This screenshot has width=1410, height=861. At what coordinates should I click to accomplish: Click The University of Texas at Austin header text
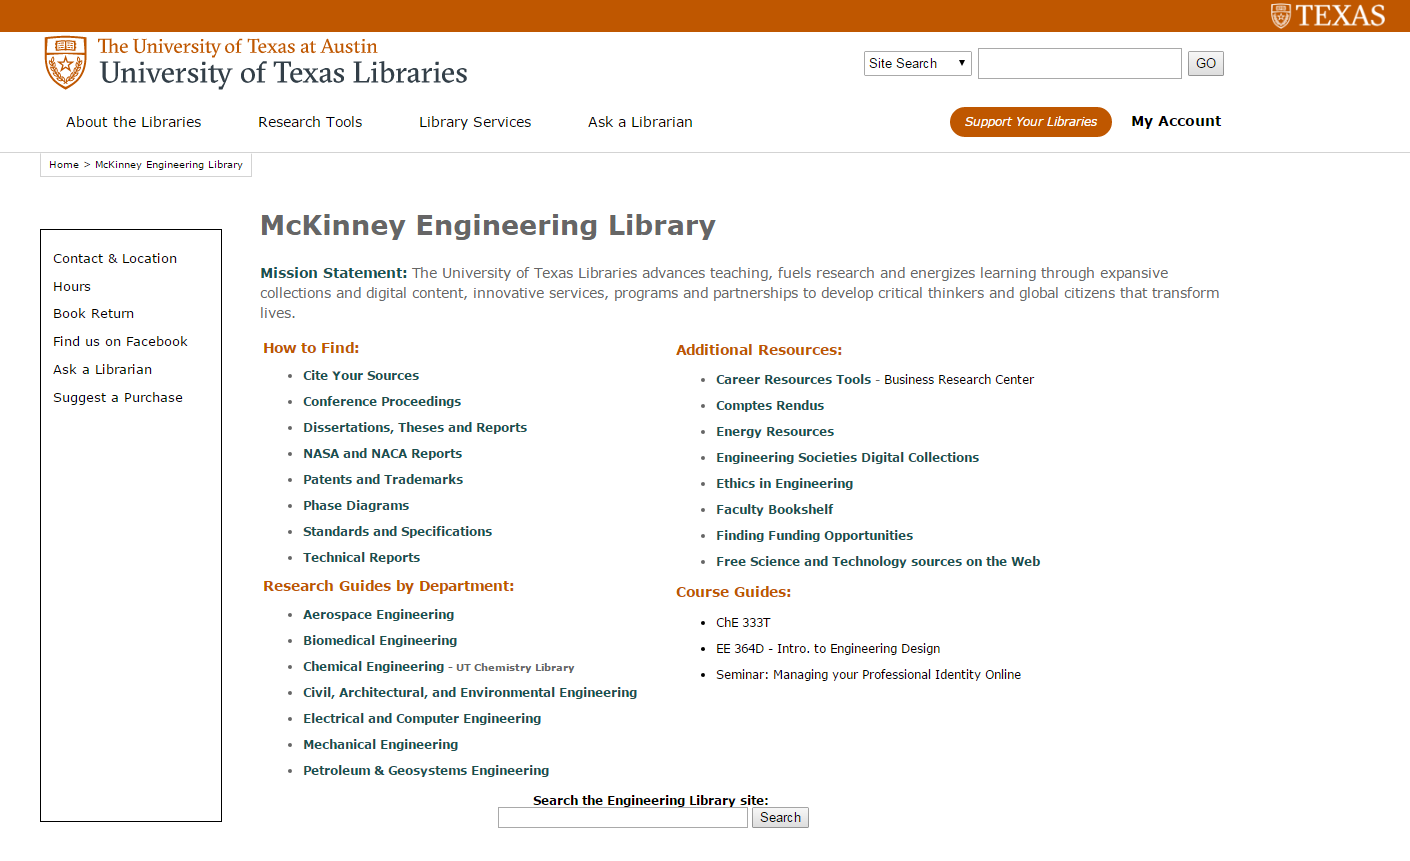click(238, 46)
